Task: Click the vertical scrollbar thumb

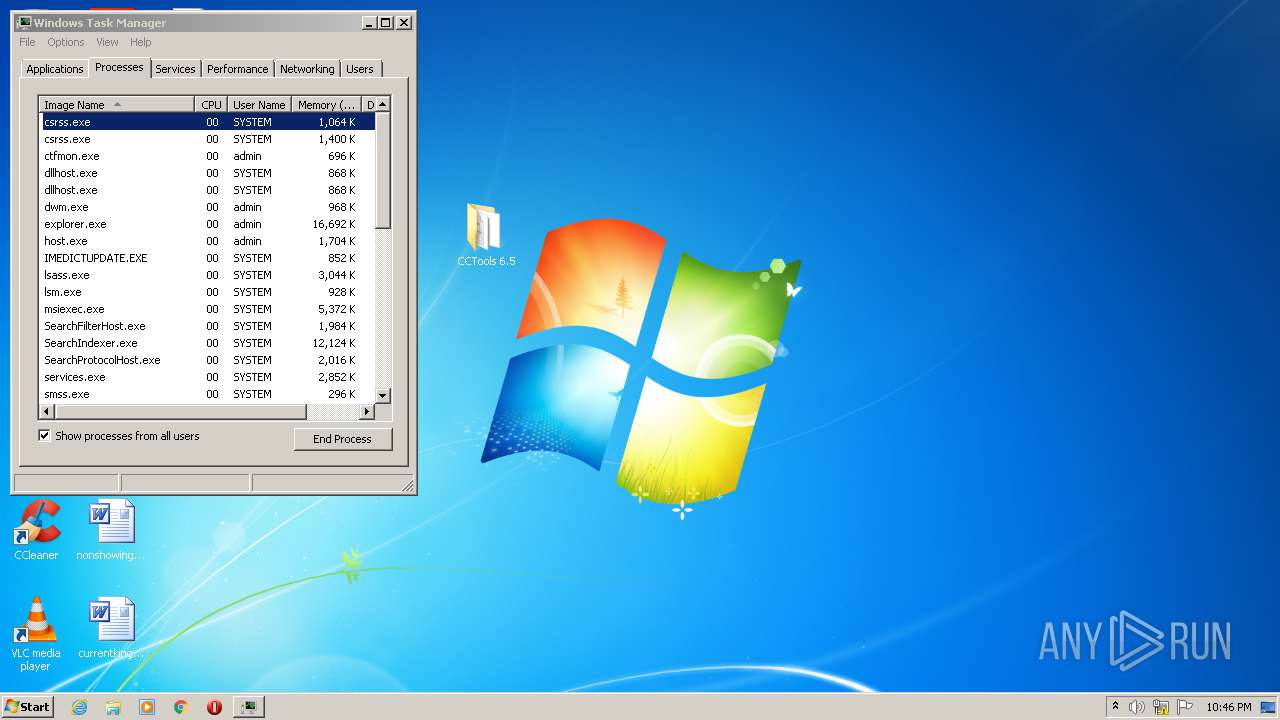Action: pyautogui.click(x=383, y=170)
